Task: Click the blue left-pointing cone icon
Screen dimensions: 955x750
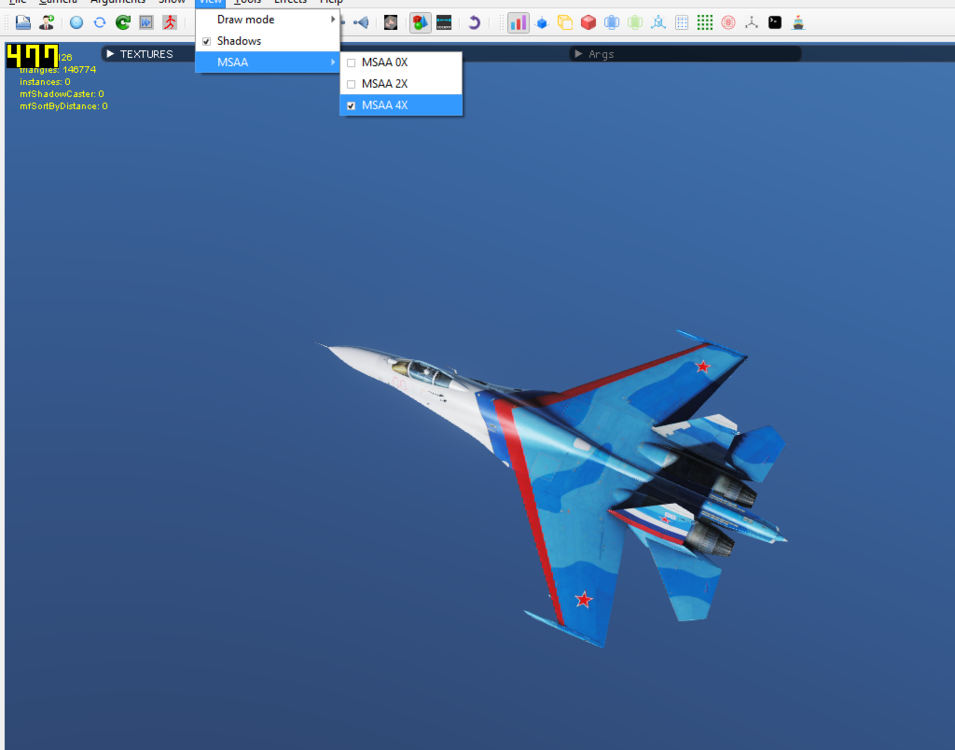Action: 361,23
